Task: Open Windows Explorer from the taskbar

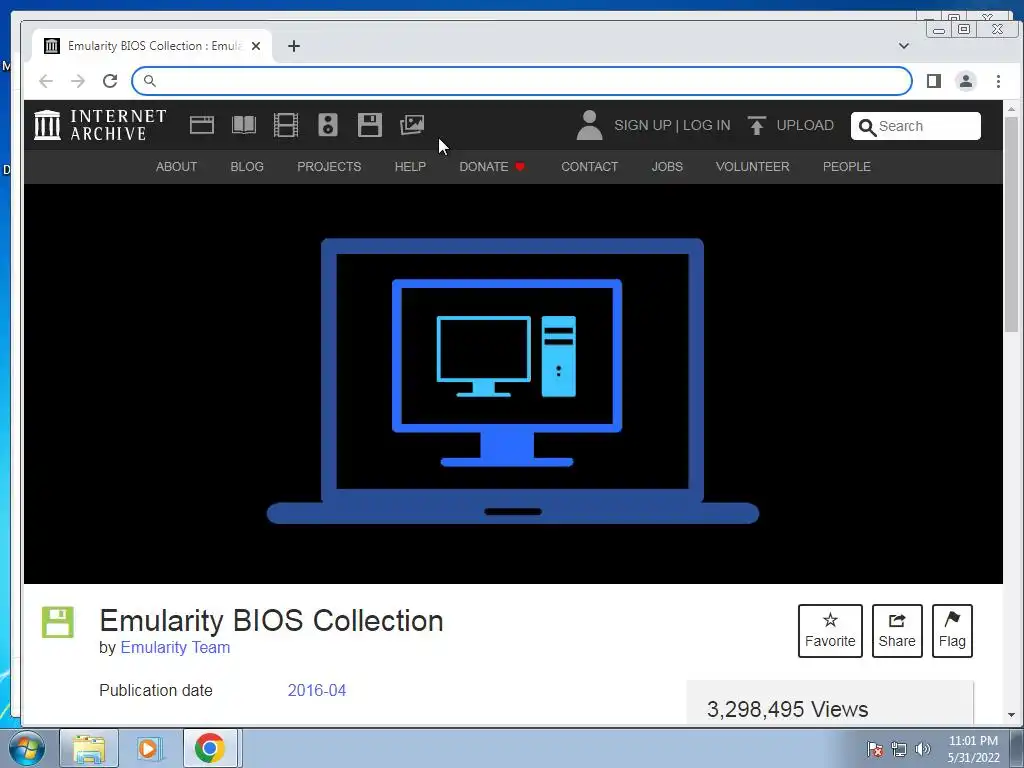Action: (89, 748)
